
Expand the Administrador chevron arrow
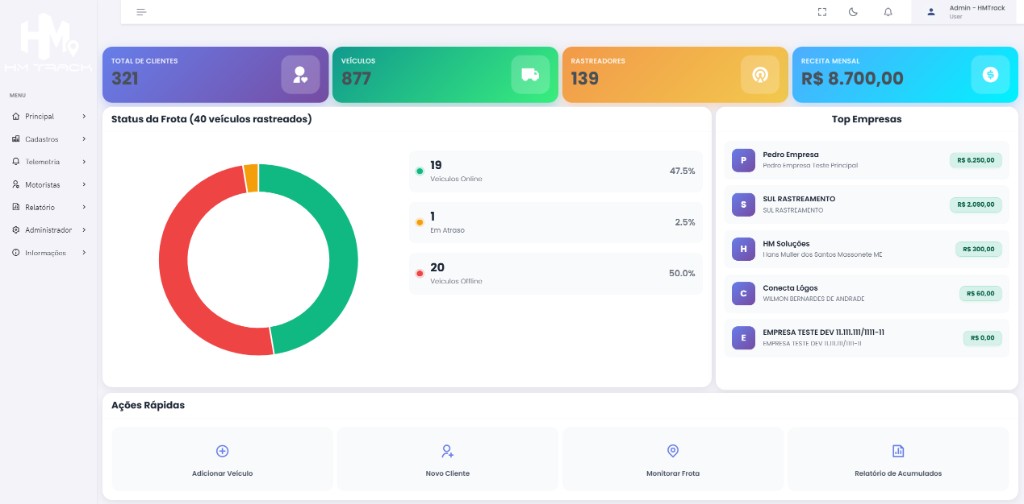pos(84,230)
